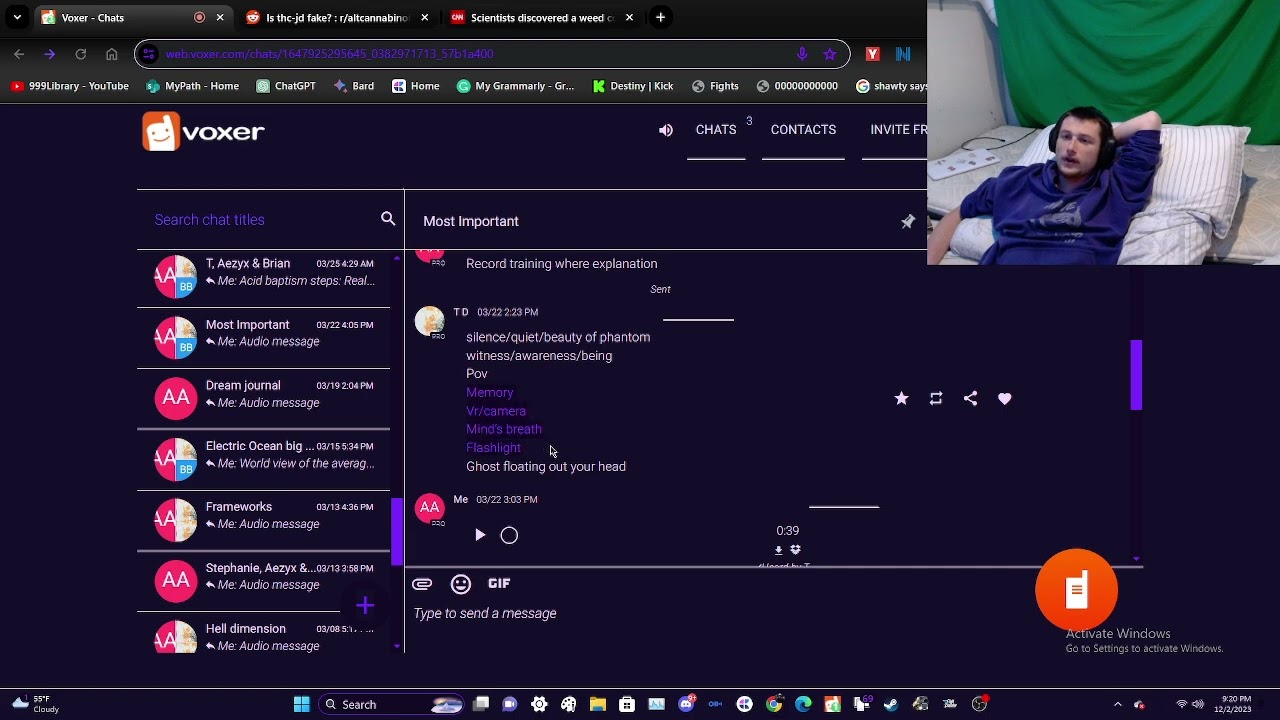The height and width of the screenshot is (720, 1280).
Task: Open a new browser tab
Action: click(x=660, y=18)
